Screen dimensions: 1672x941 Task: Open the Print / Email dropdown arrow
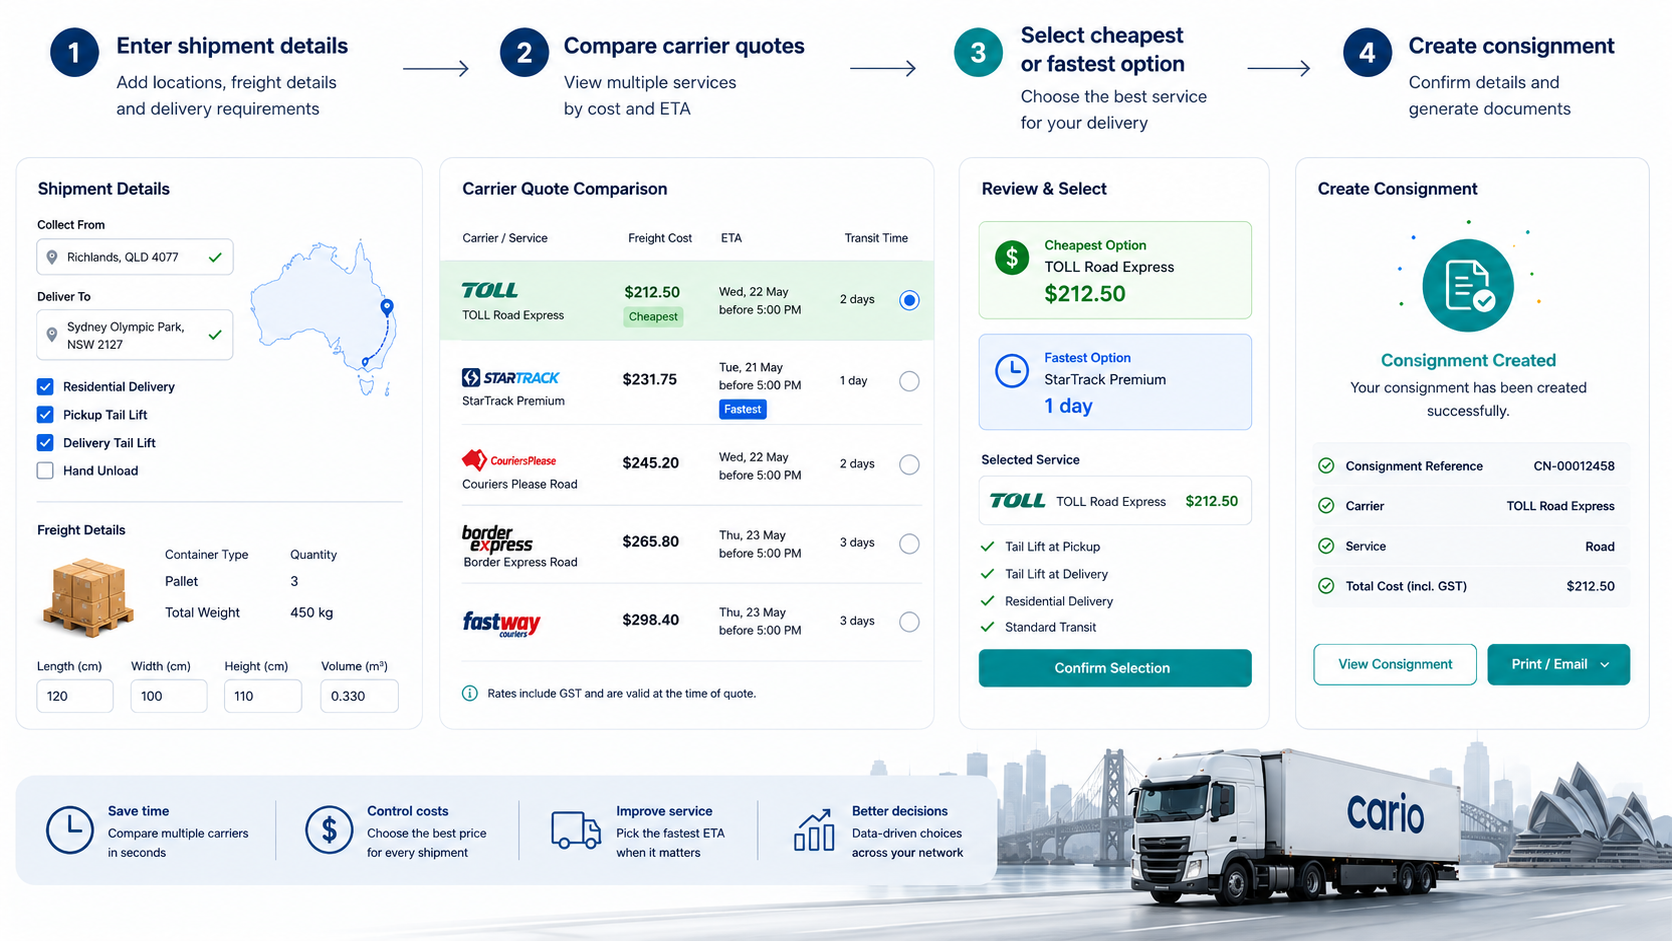pos(1605,665)
